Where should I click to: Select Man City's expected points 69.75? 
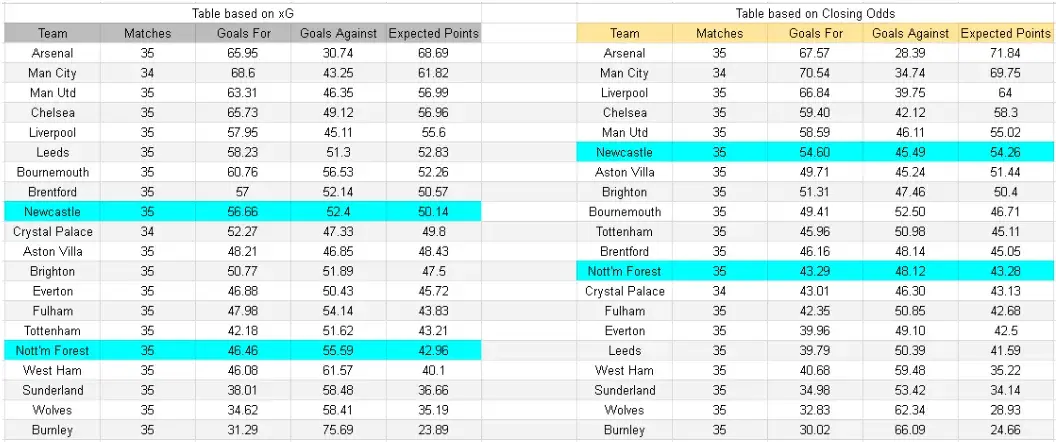tap(1006, 73)
